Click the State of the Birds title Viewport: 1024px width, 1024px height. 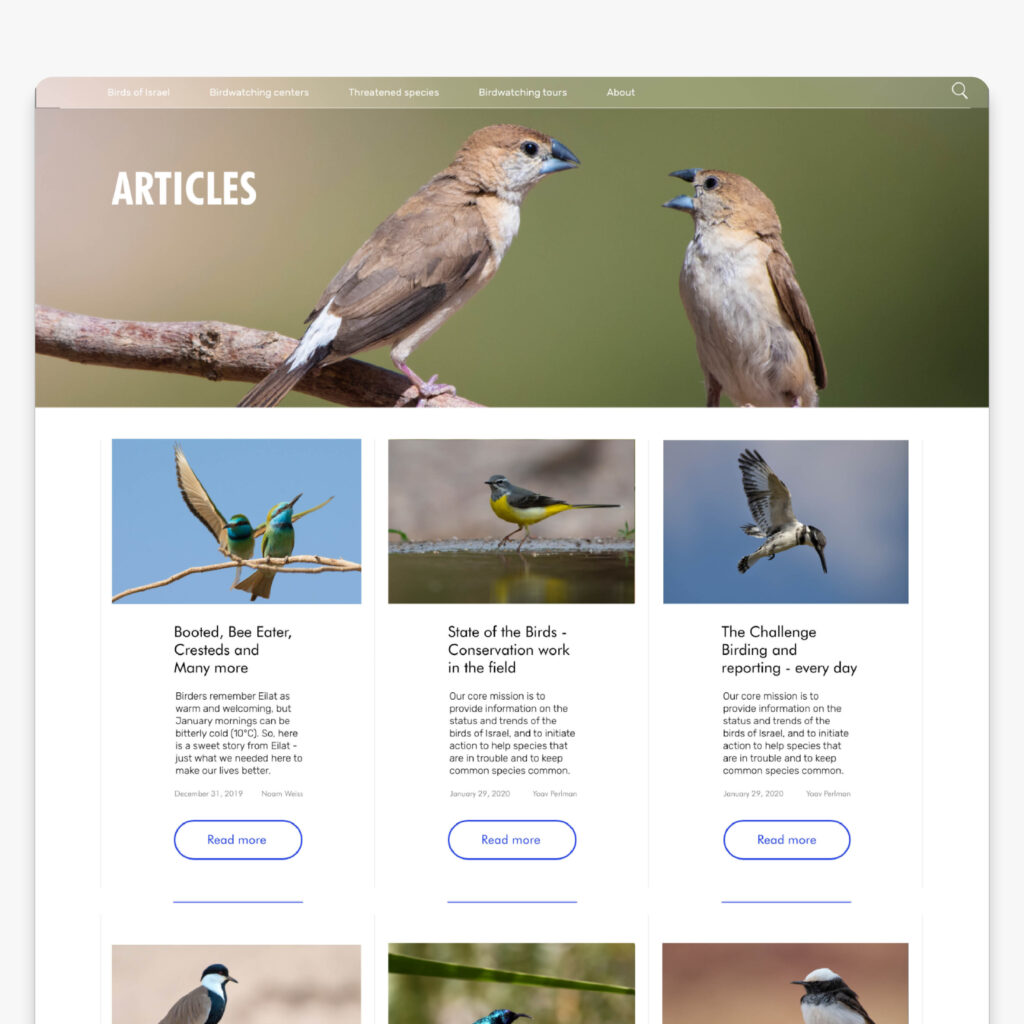(509, 650)
